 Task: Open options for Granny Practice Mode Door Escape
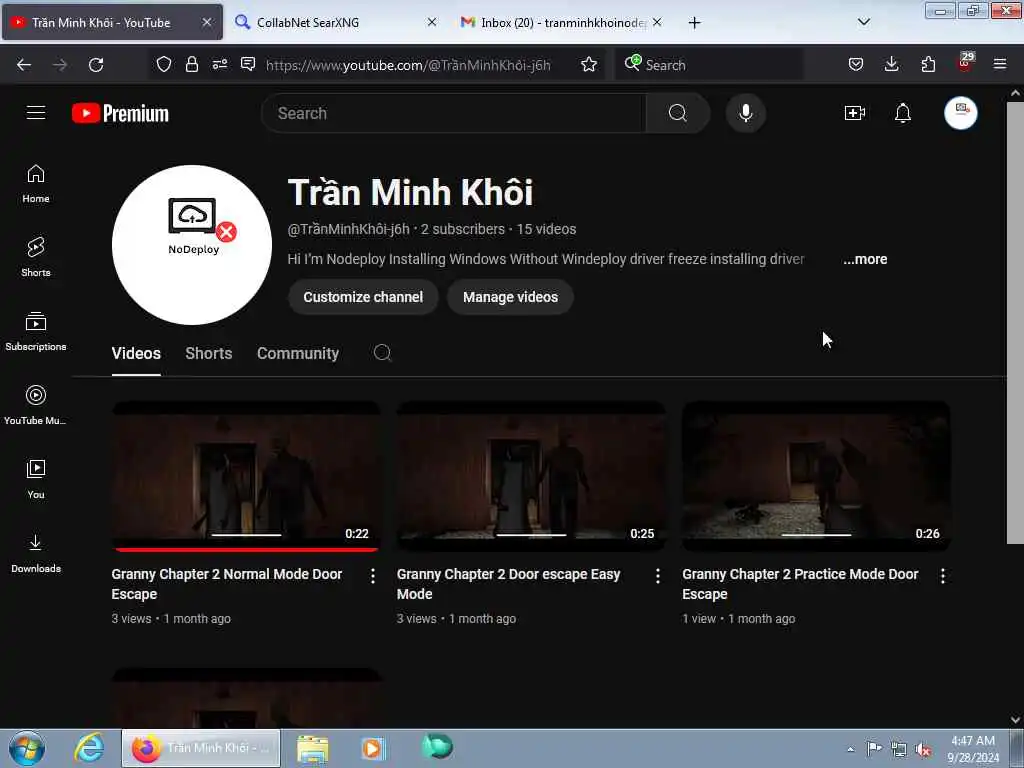pyautogui.click(x=942, y=575)
